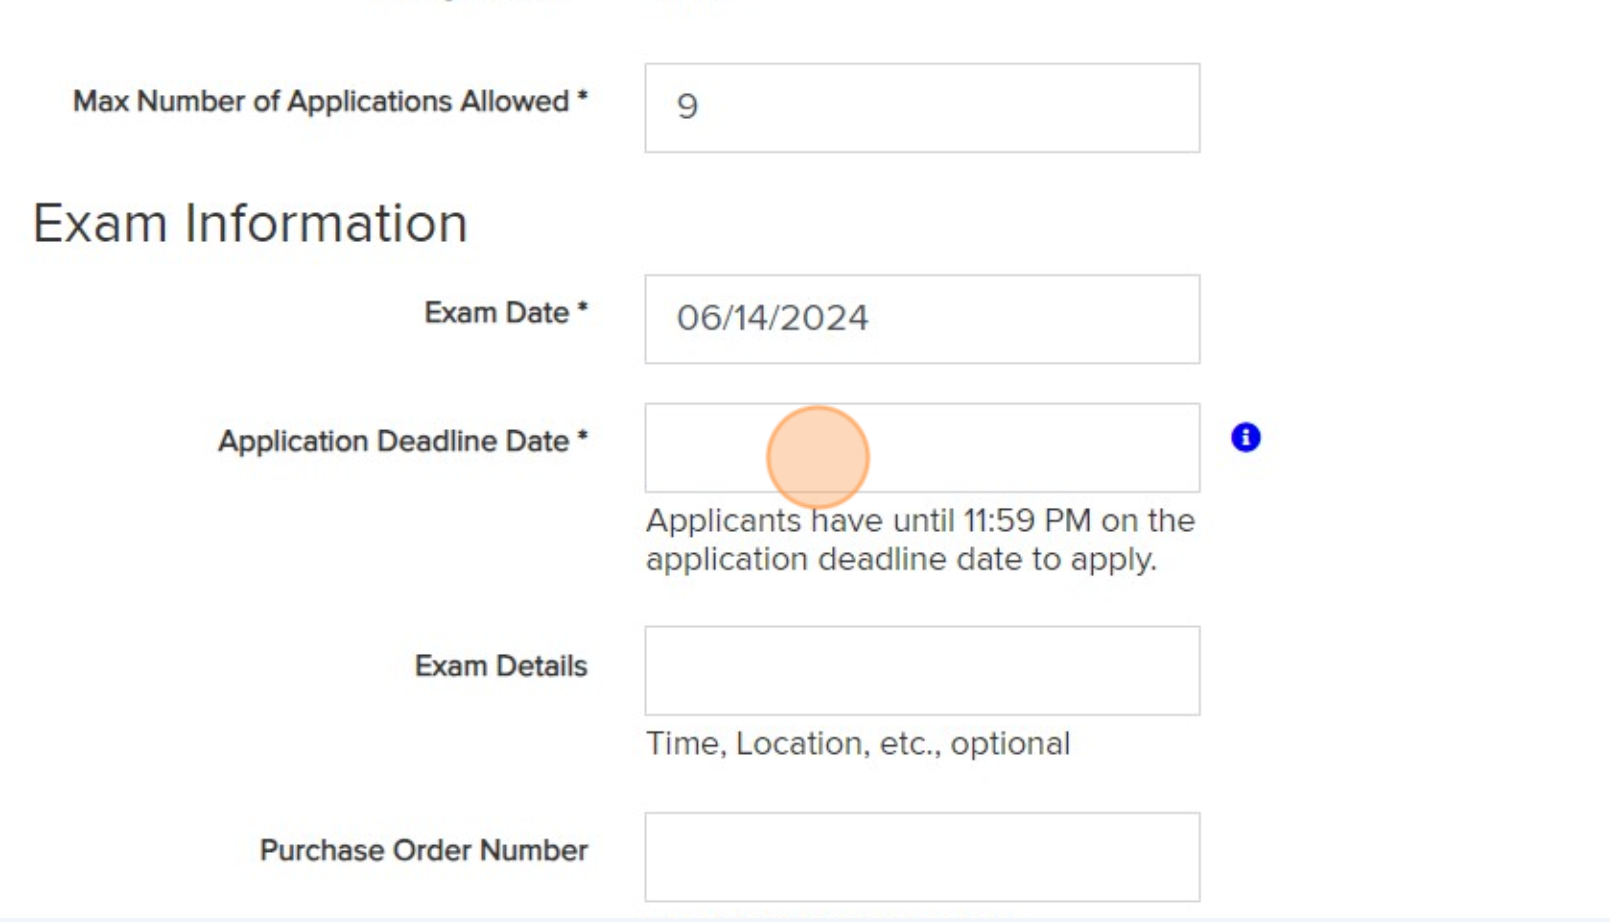The width and height of the screenshot is (1610, 922).
Task: Click the asterisk next to Exam Date
Action: (x=585, y=308)
